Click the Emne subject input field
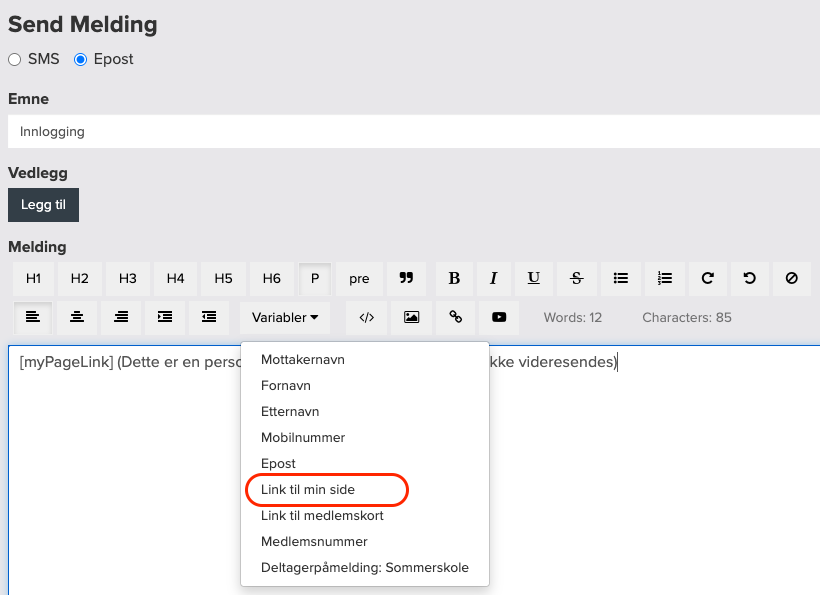The height and width of the screenshot is (595, 820). [x=414, y=131]
